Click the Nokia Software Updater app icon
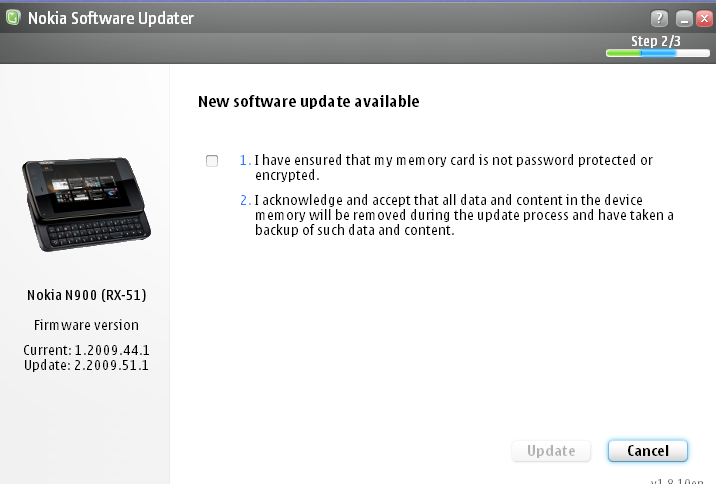This screenshot has width=716, height=484. (x=13, y=18)
